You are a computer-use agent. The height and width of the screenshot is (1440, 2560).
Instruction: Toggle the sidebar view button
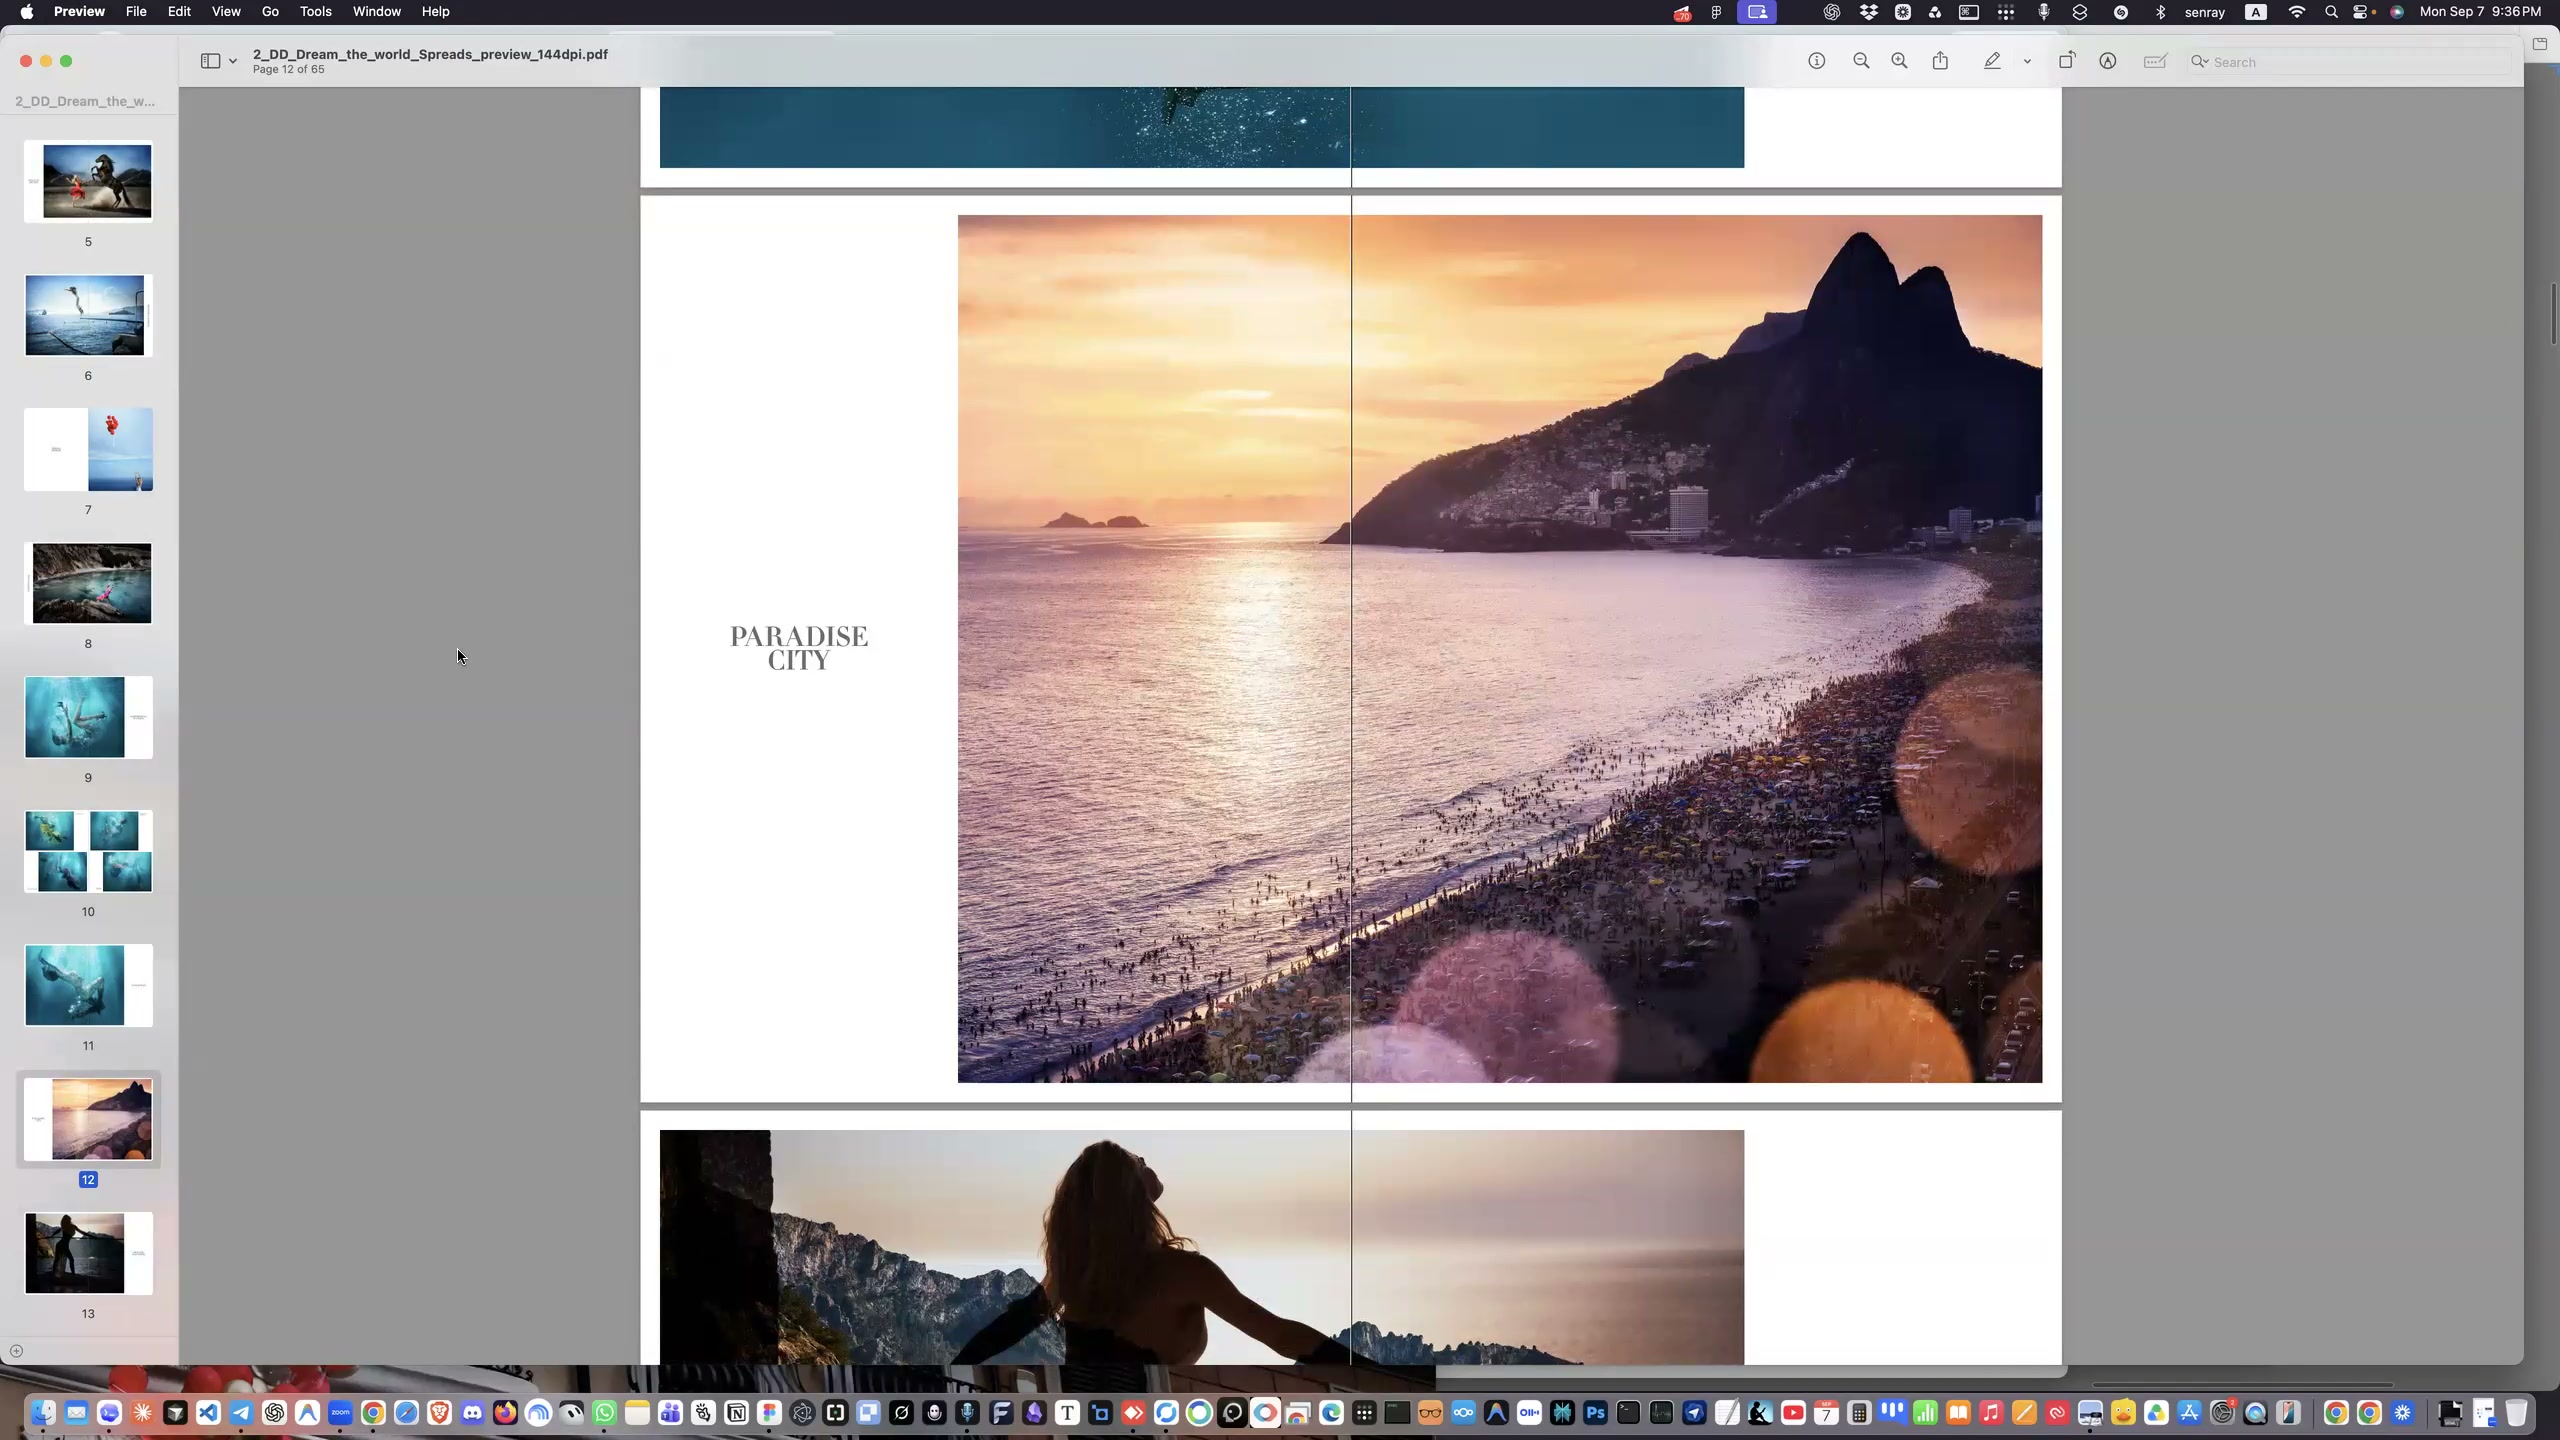[210, 61]
